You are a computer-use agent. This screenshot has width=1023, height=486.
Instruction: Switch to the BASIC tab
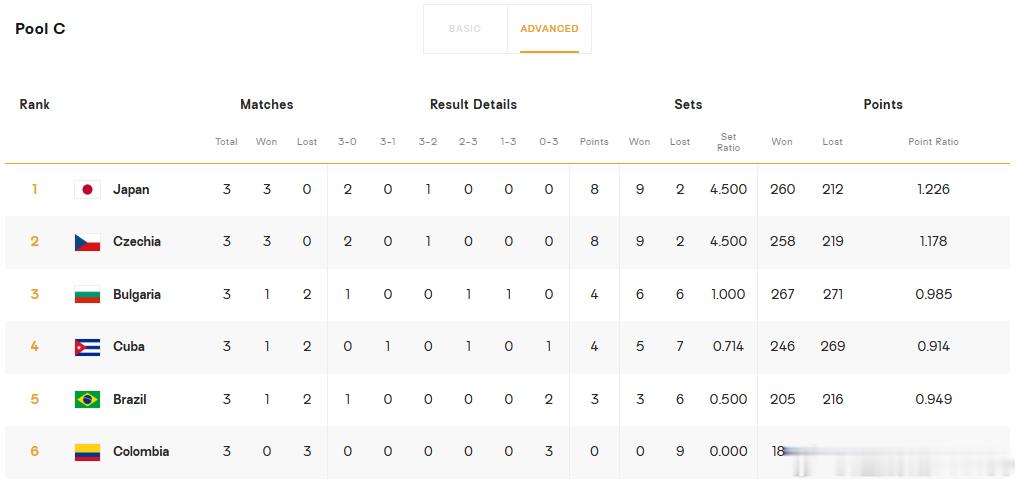(x=465, y=29)
